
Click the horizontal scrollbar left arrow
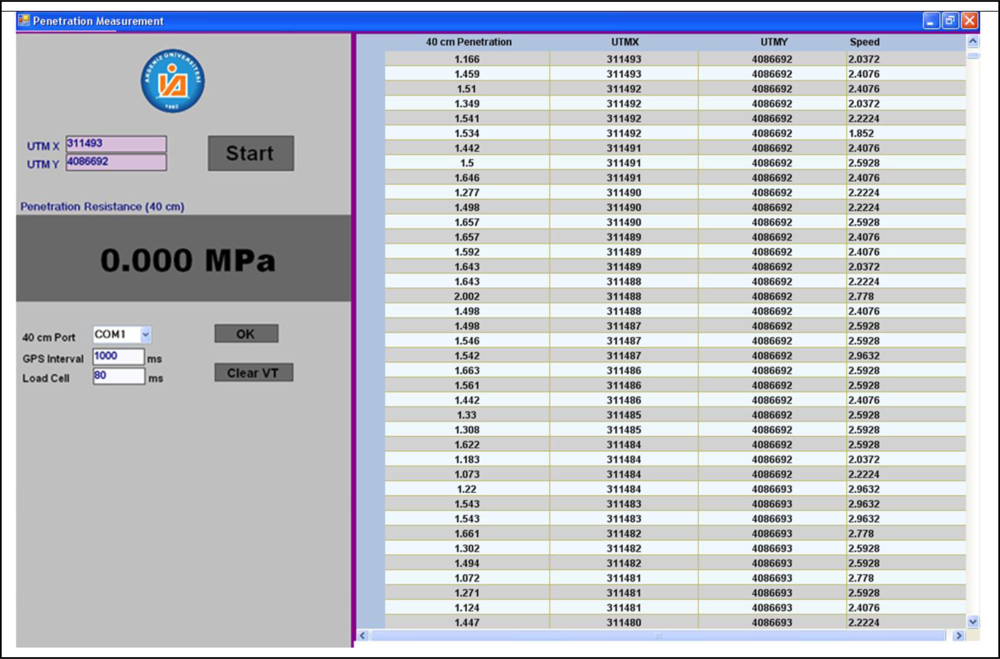(363, 635)
